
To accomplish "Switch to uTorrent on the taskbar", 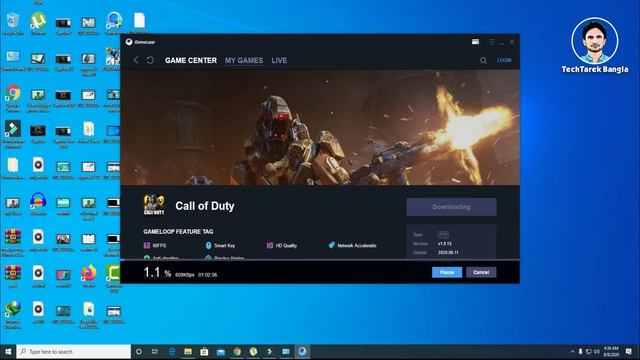I will [253, 351].
